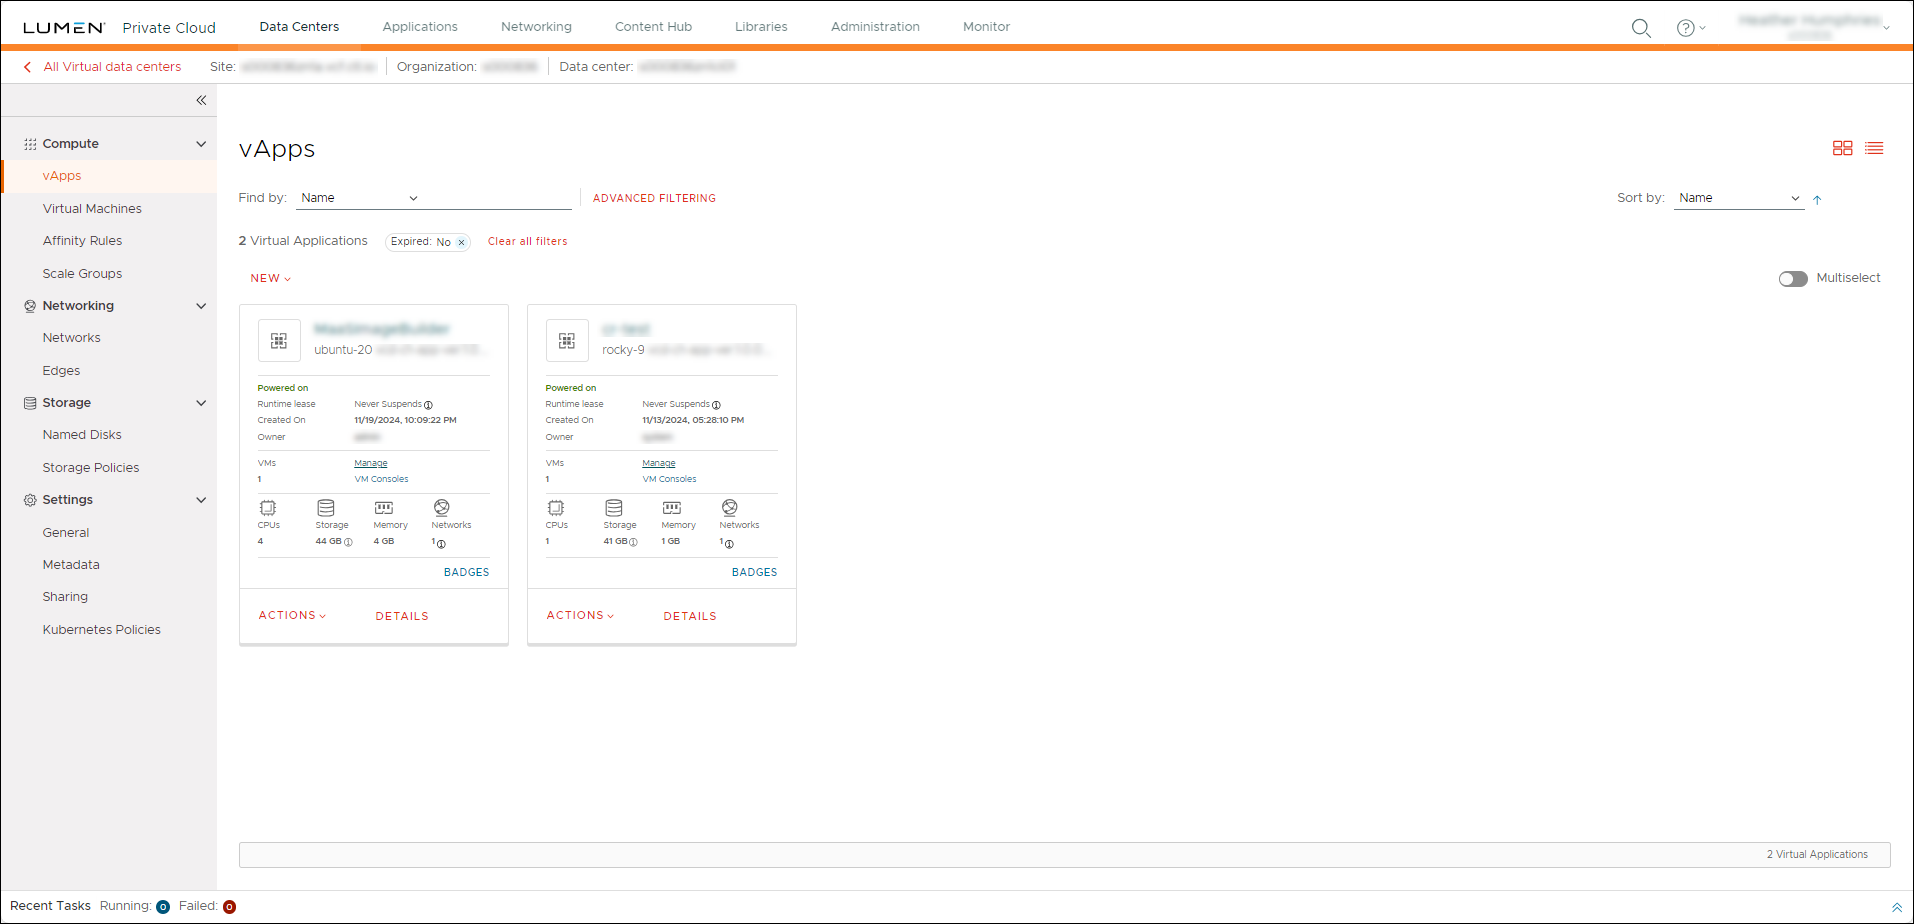1914x924 pixels.
Task: Collapse the left navigation panel chevron
Action: 200,100
